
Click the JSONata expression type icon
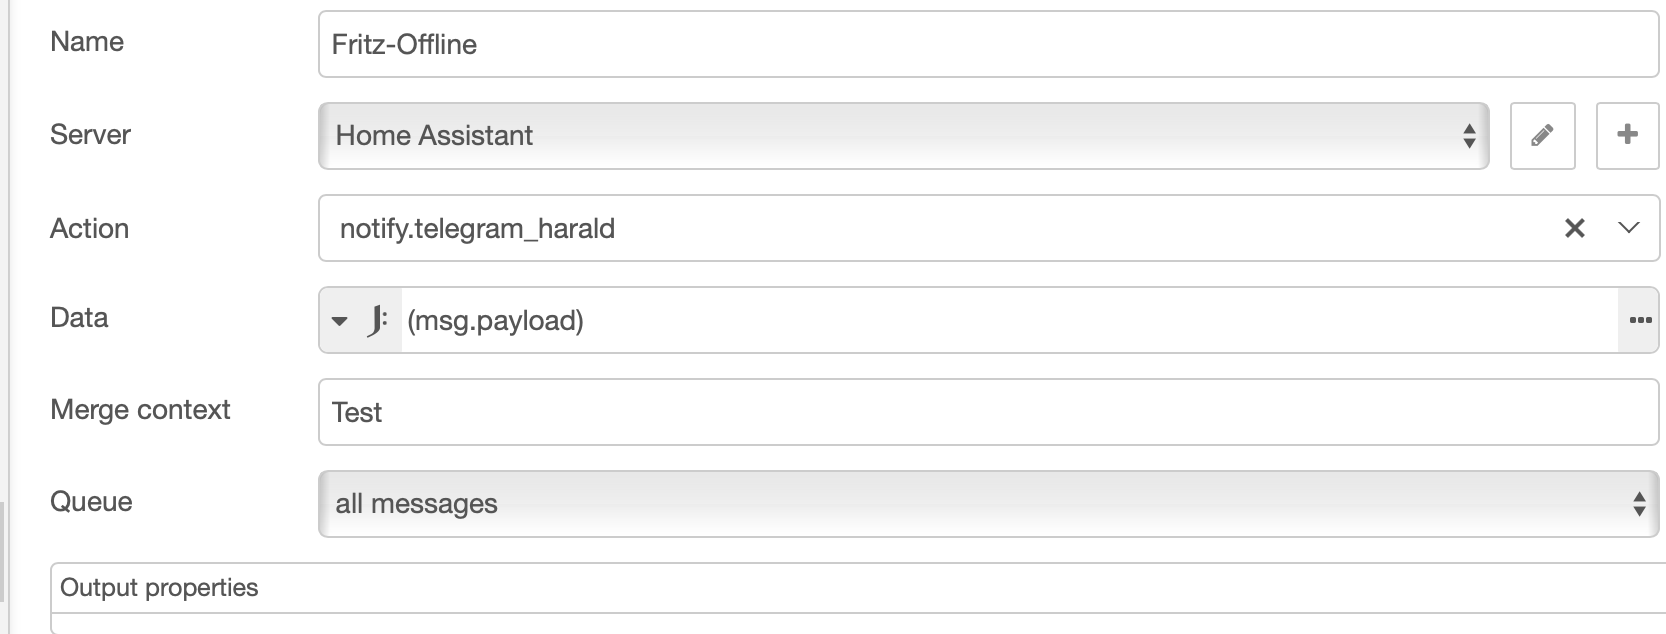(377, 321)
